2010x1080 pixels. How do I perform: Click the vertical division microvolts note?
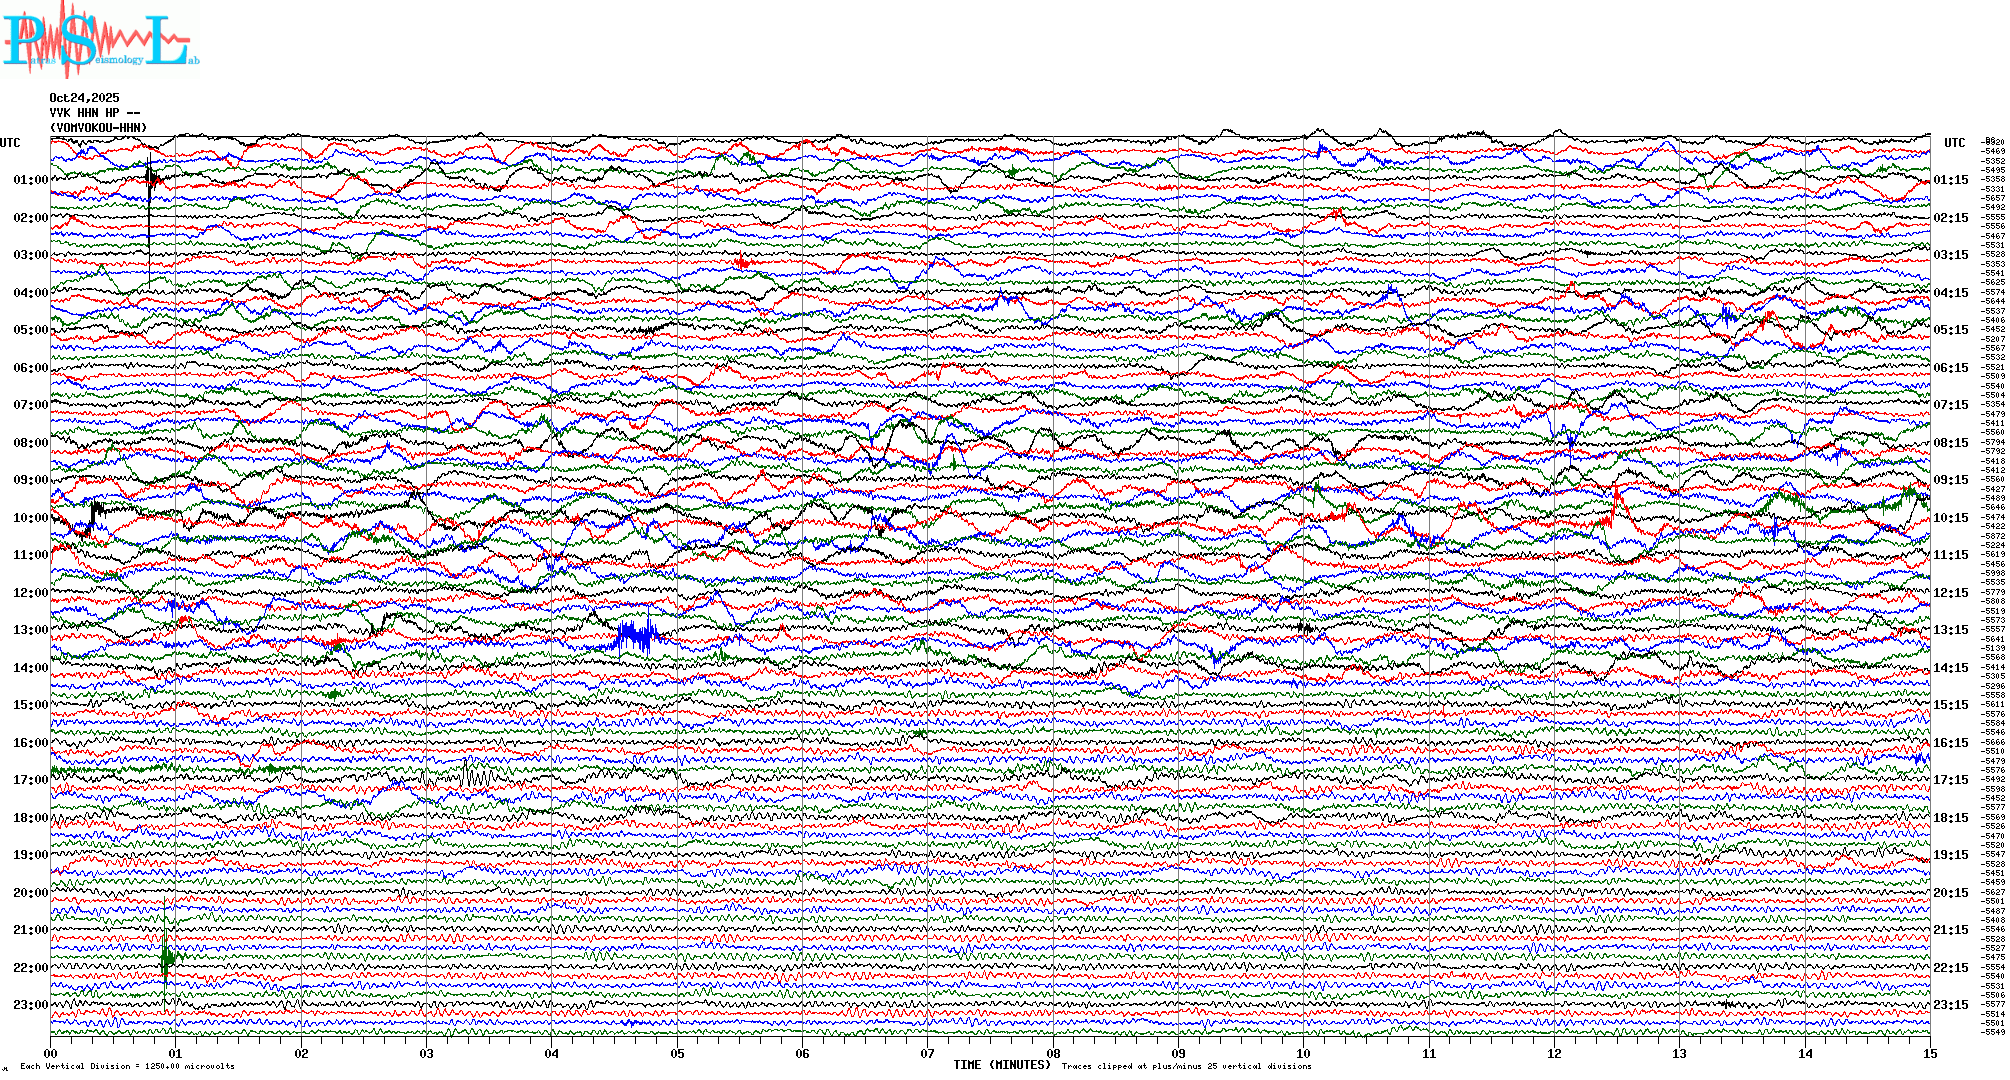tap(127, 1066)
